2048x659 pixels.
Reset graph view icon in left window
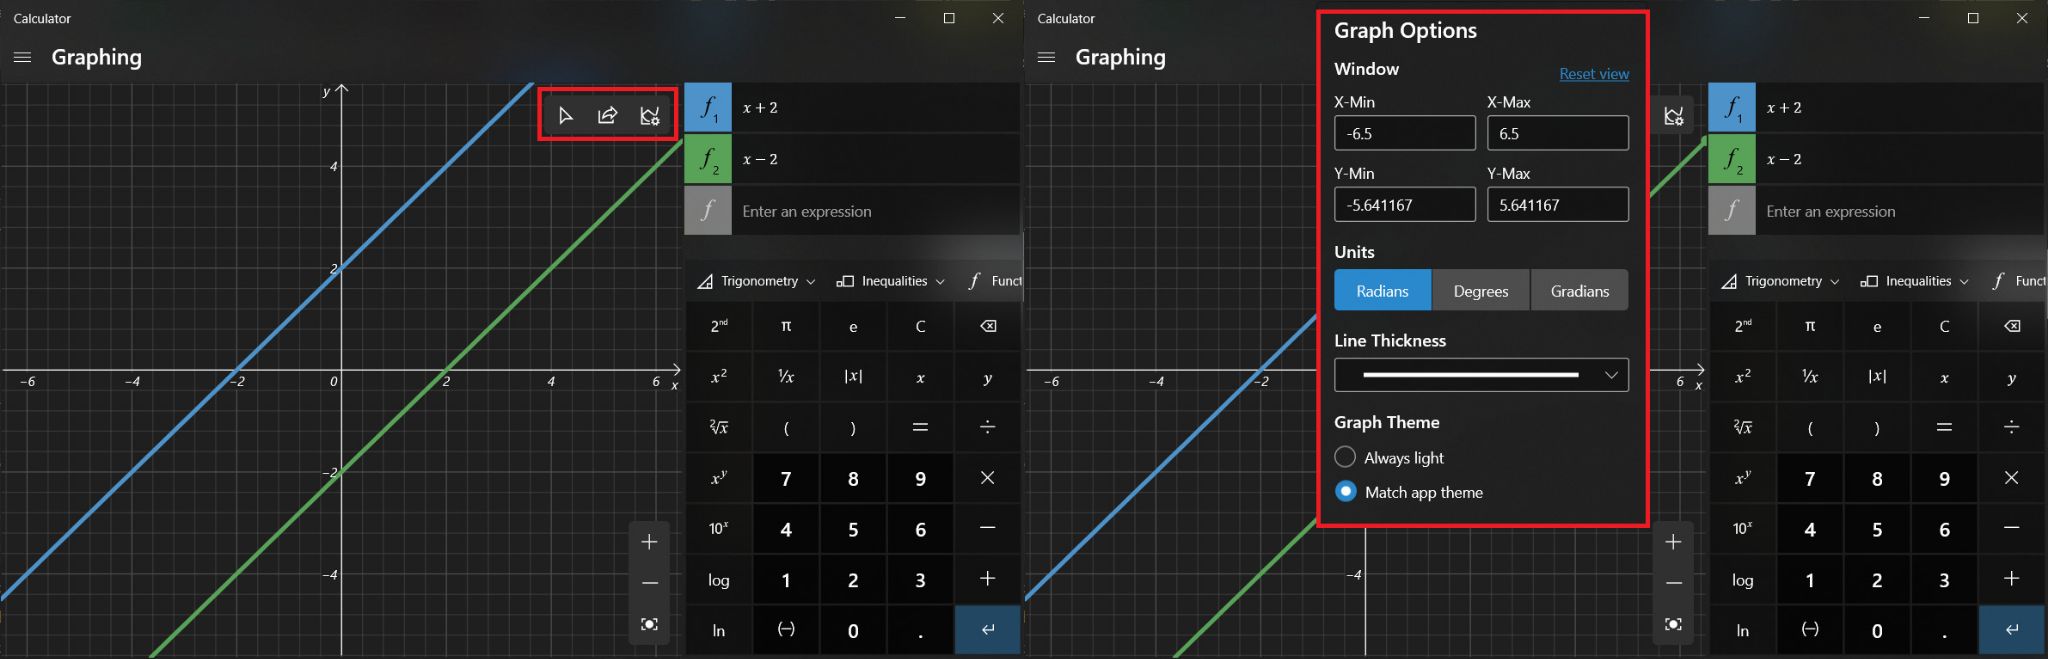coord(649,624)
